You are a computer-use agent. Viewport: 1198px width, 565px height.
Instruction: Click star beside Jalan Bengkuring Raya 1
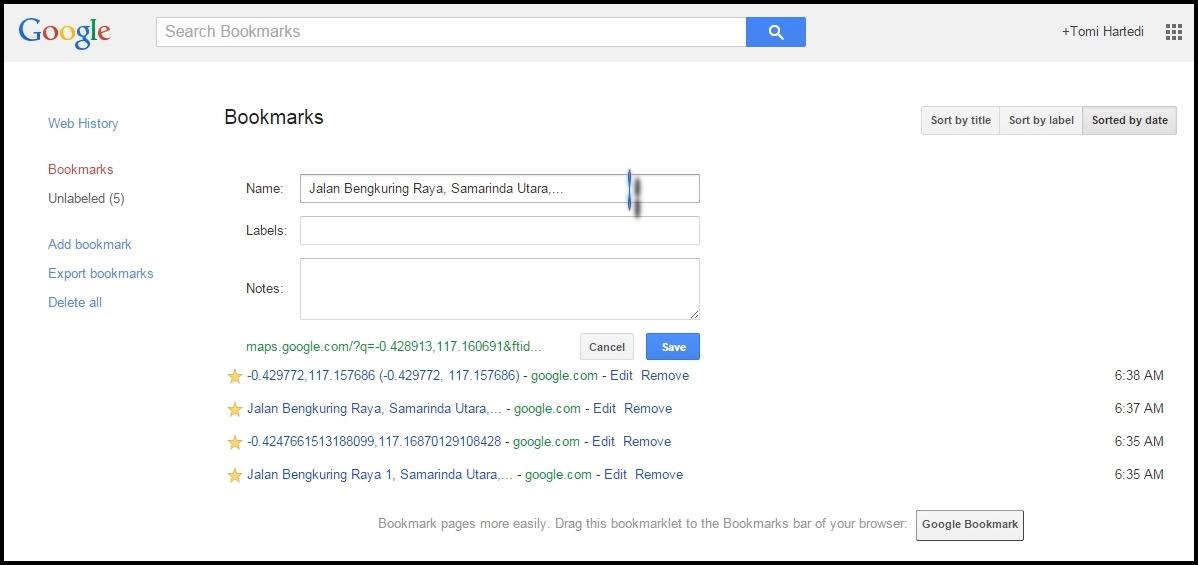(x=235, y=475)
